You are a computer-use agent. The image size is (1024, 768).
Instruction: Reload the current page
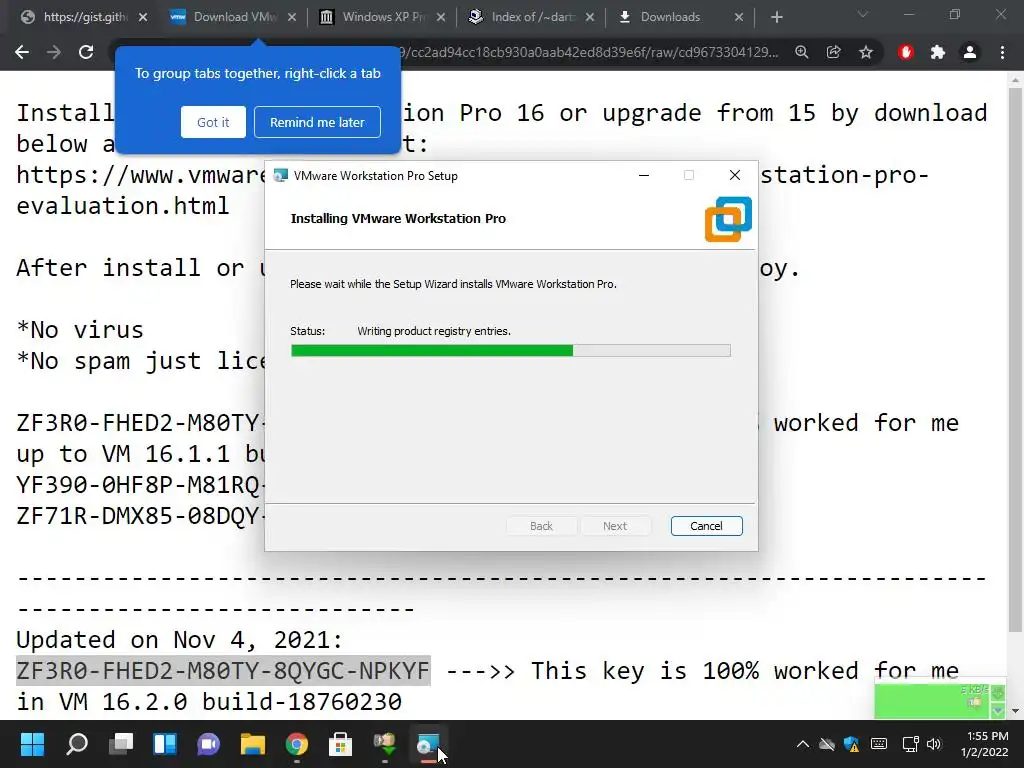point(86,52)
